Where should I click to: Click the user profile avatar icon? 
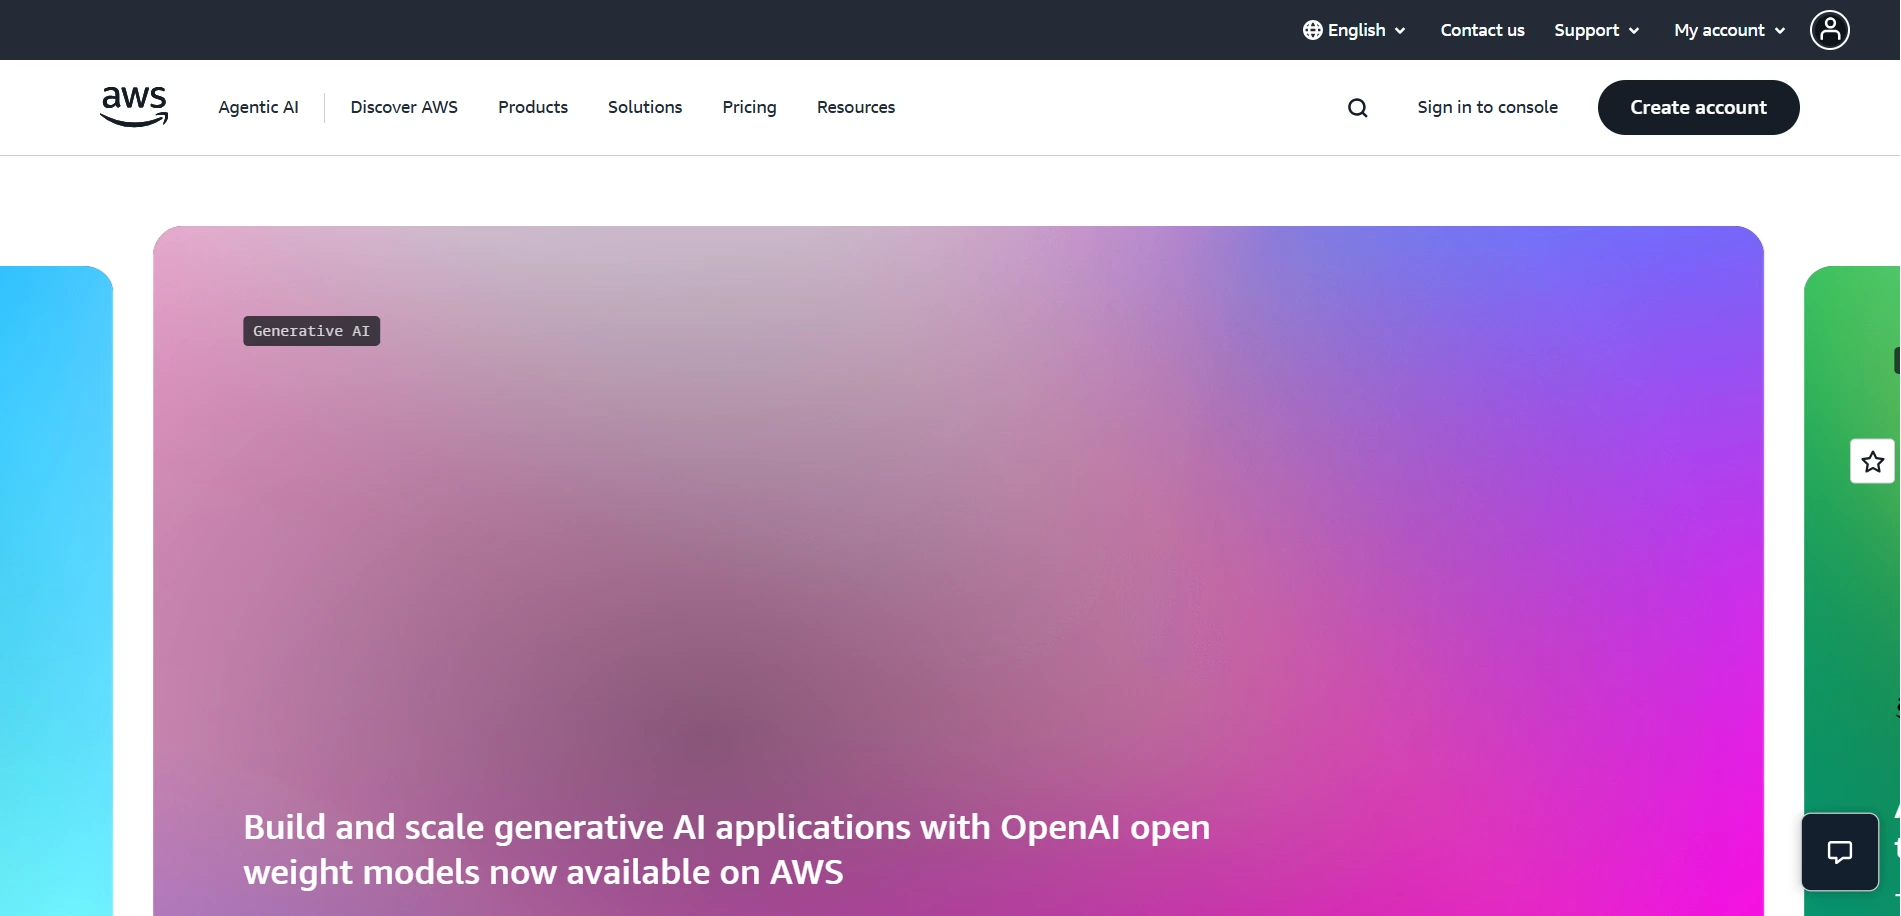point(1829,30)
